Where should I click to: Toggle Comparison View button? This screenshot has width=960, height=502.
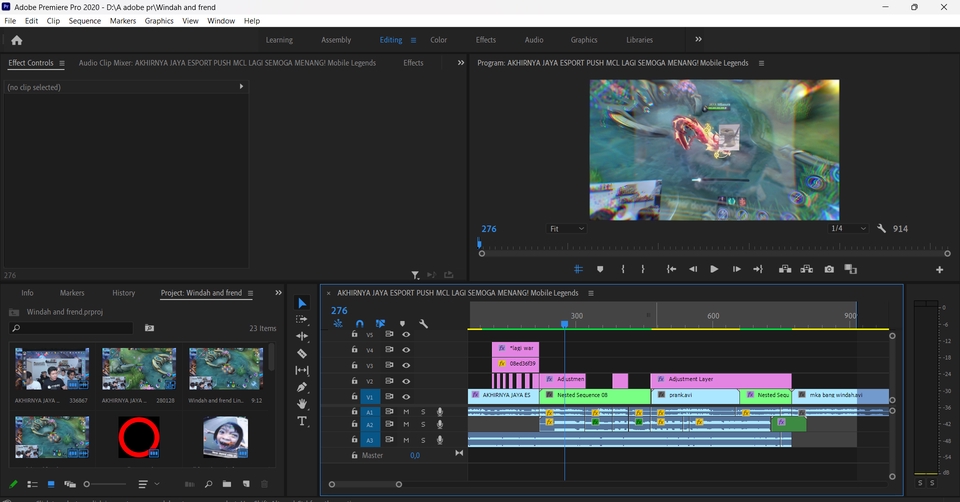tap(850, 269)
